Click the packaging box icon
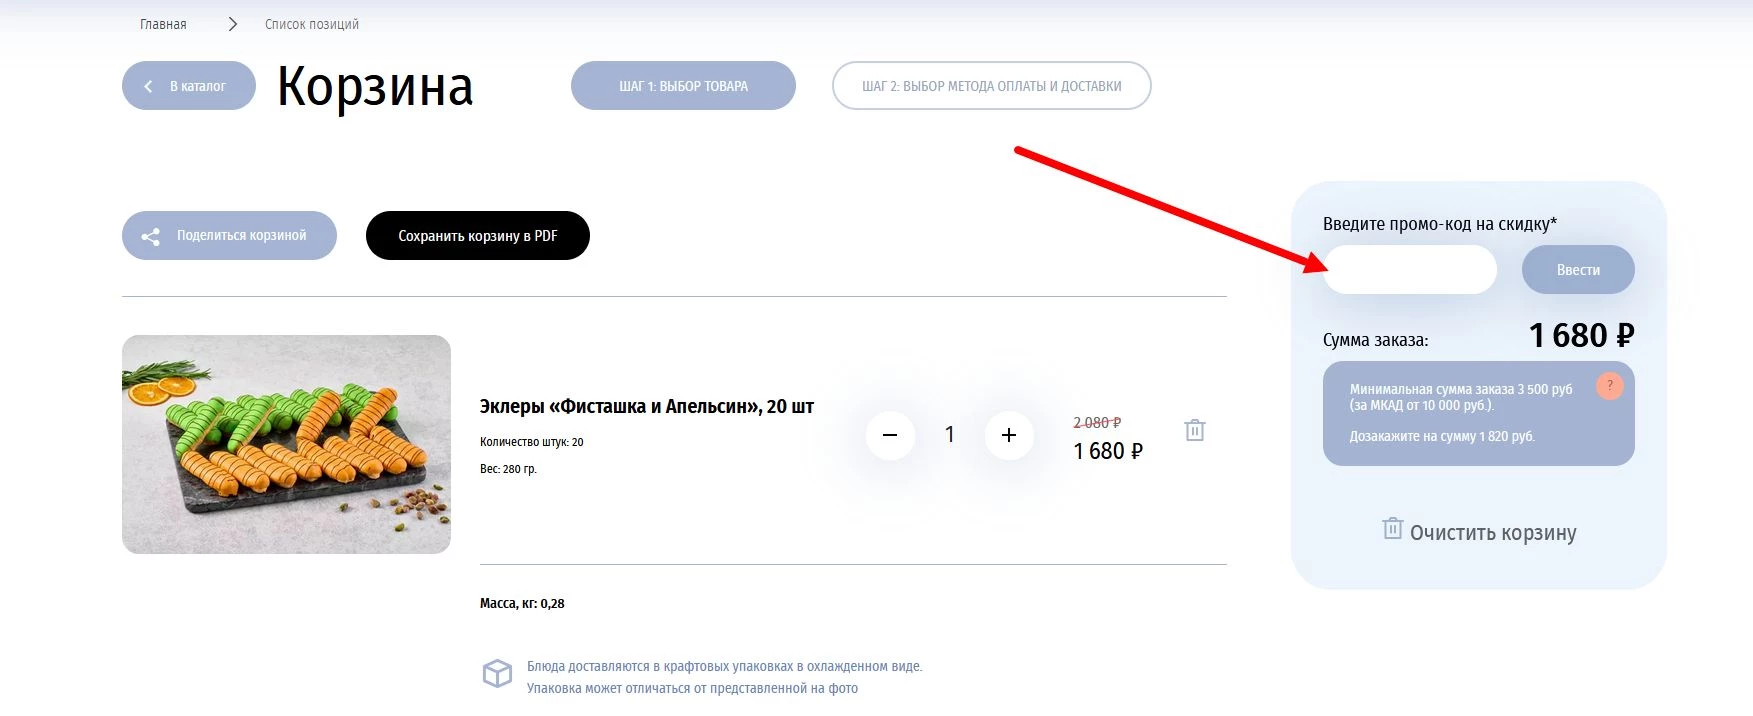The width and height of the screenshot is (1753, 716). click(x=497, y=673)
